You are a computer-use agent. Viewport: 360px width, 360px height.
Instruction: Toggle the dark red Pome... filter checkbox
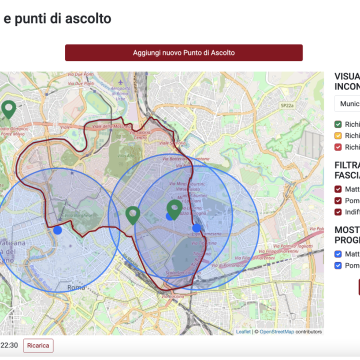click(338, 201)
